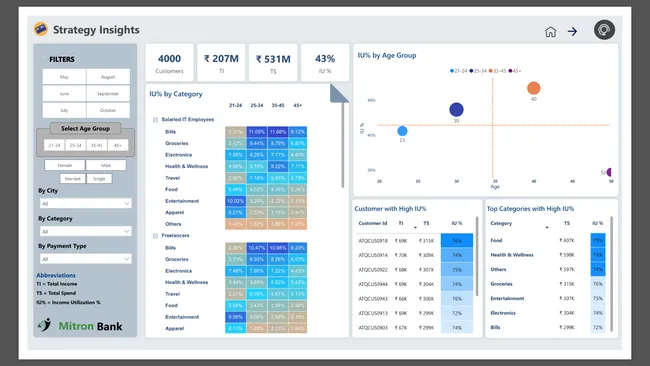Click the Select Age Group button
Viewport: 650px width, 366px height.
pos(85,128)
